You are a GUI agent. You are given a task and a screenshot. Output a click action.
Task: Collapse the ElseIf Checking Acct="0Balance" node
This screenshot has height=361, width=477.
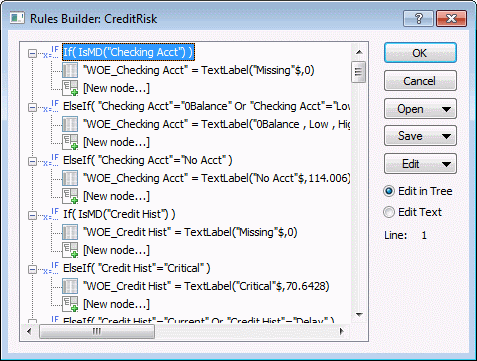pos(32,107)
